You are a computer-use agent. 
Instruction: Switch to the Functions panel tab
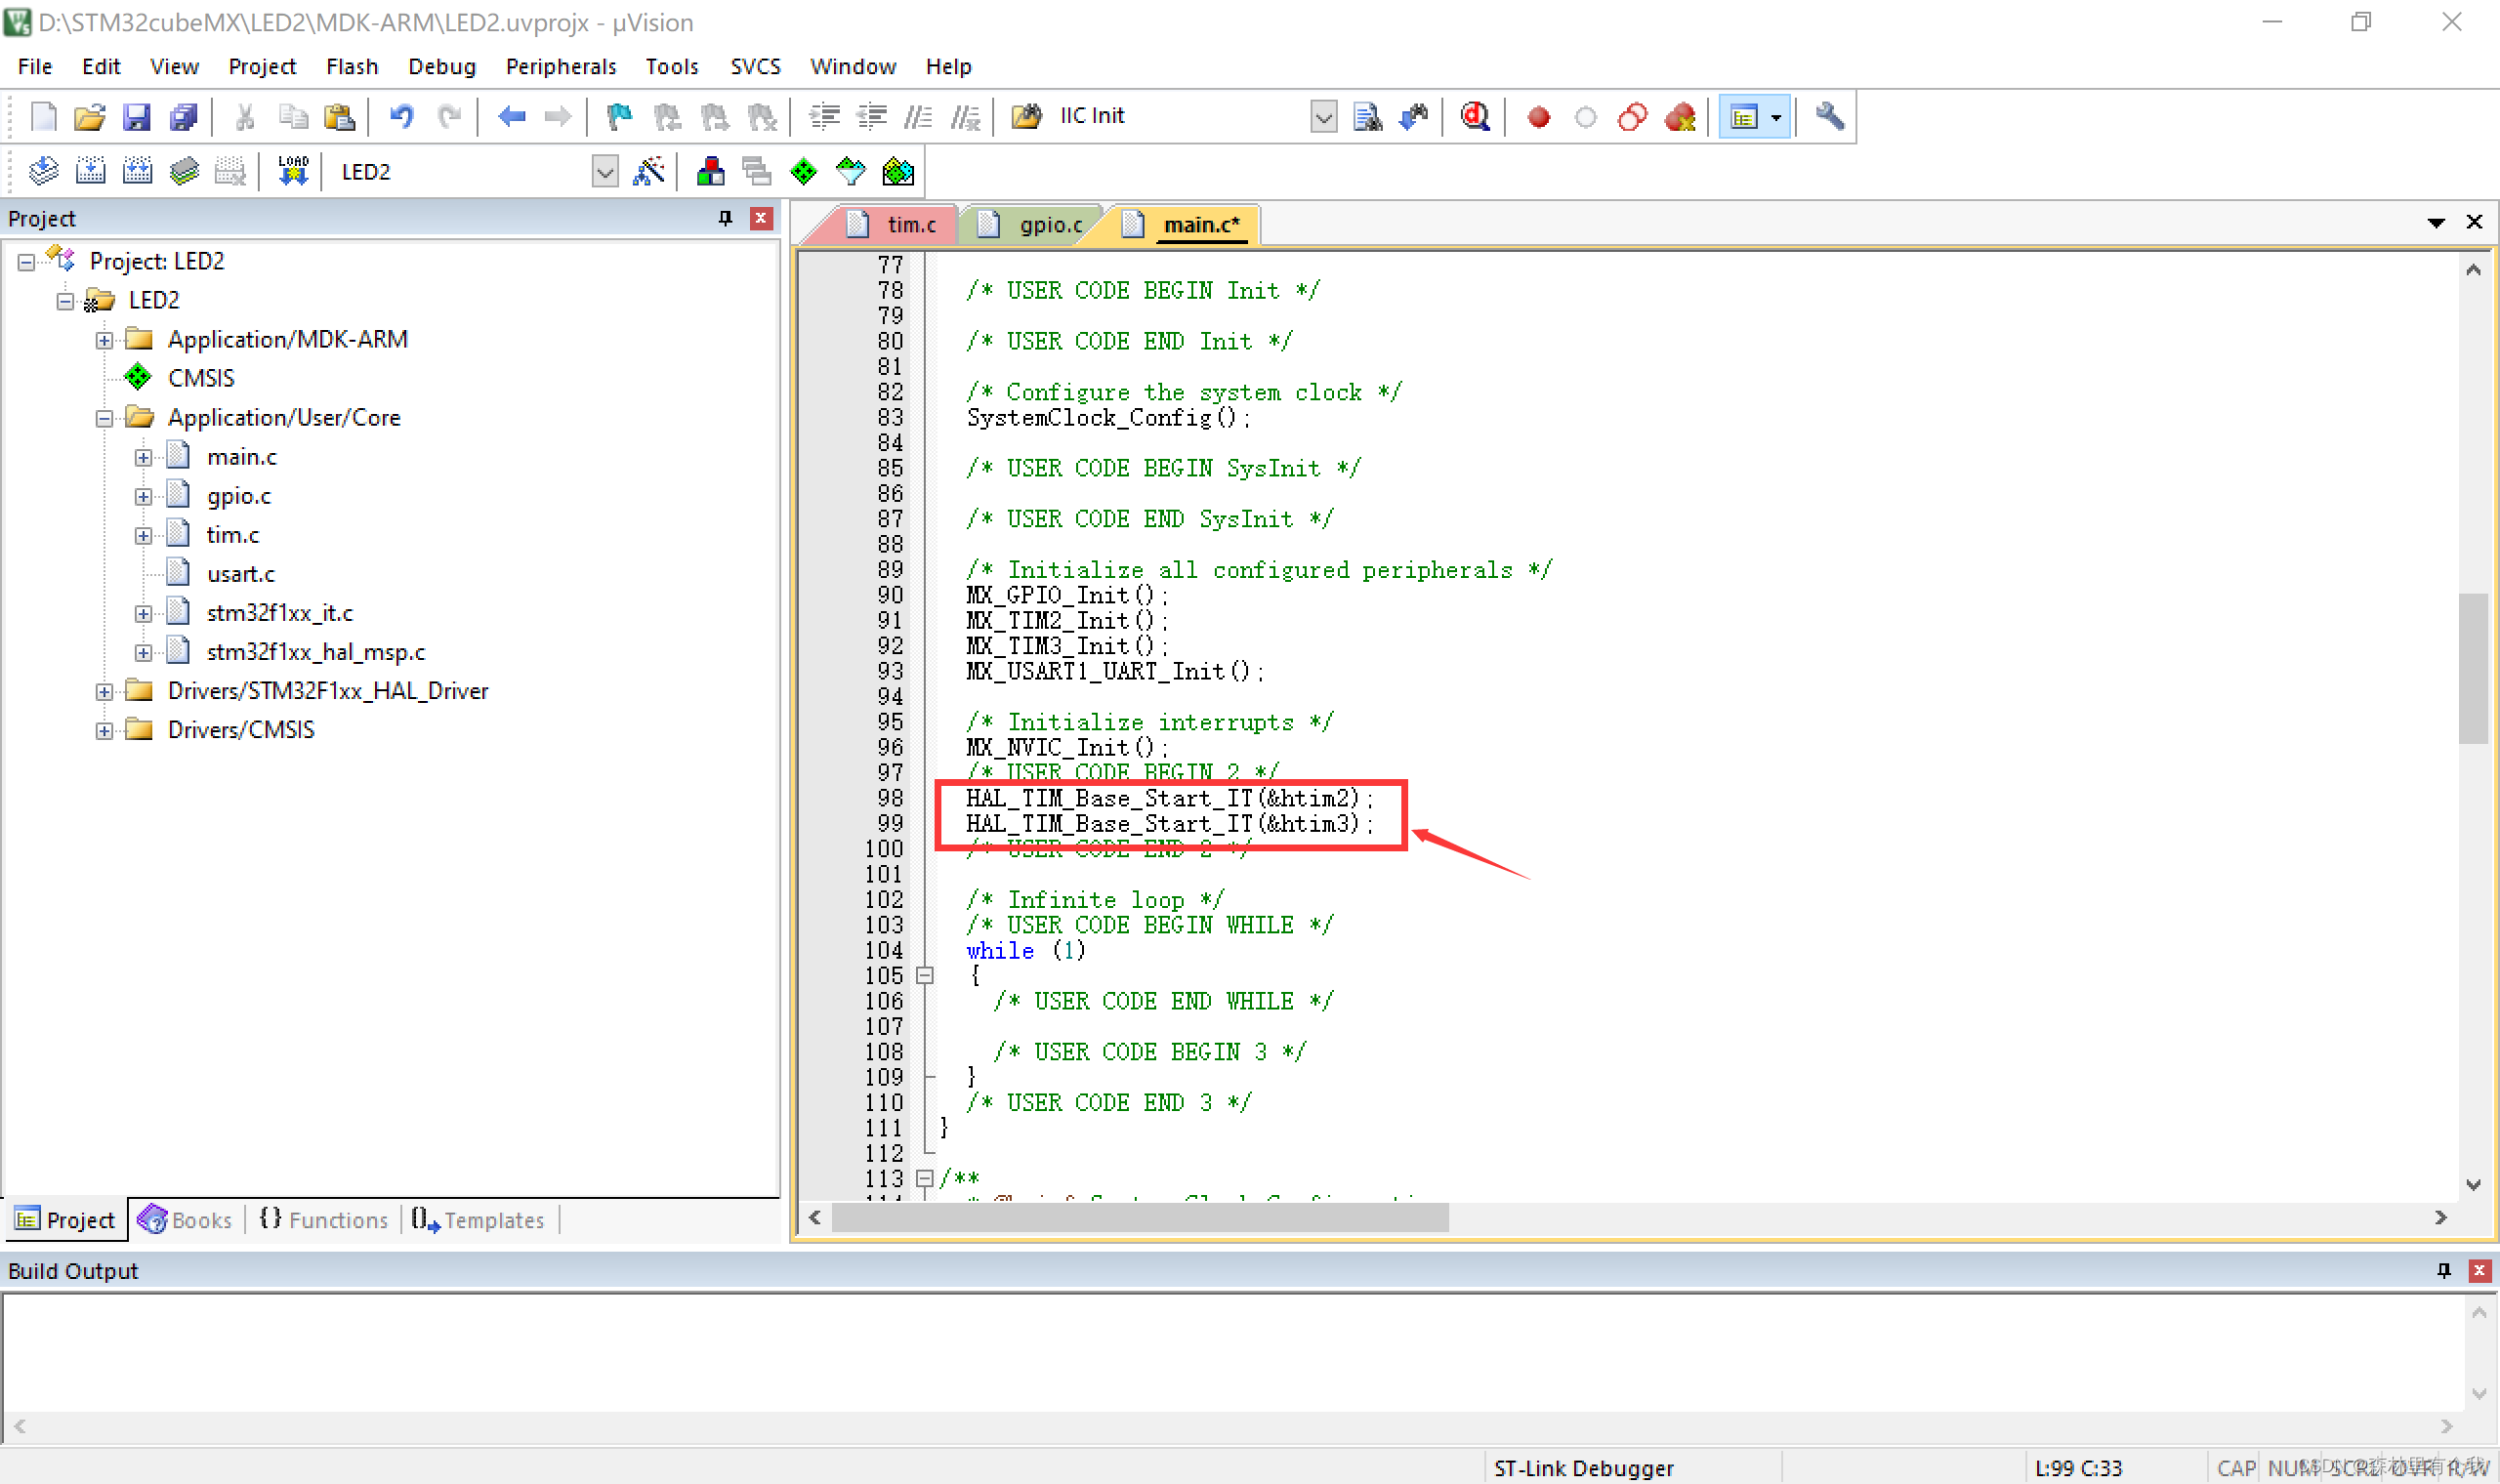(324, 1220)
